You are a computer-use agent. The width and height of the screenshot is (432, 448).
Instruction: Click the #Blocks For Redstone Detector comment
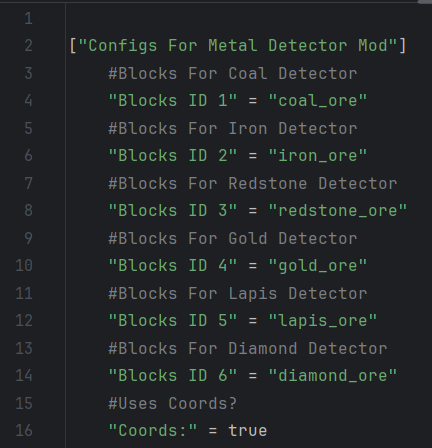253,183
